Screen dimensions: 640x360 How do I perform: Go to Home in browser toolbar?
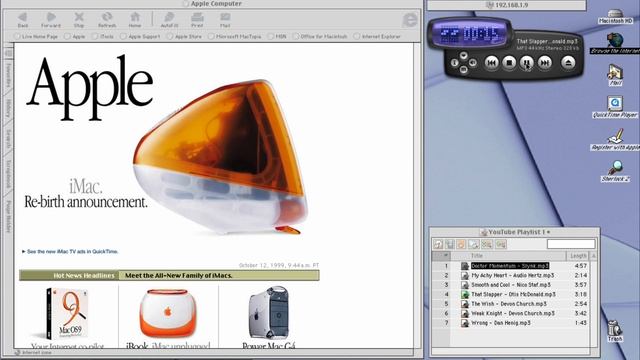(x=135, y=20)
